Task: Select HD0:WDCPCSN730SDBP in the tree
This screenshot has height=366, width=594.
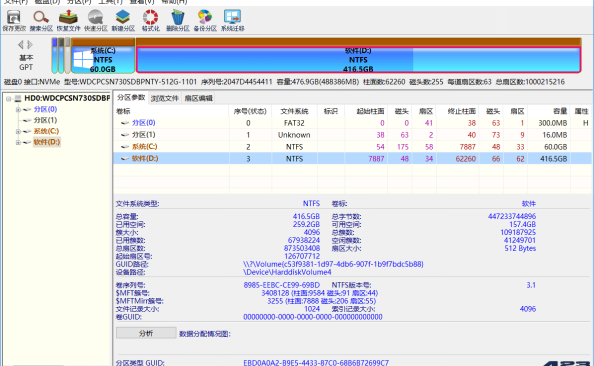Action: 67,98
